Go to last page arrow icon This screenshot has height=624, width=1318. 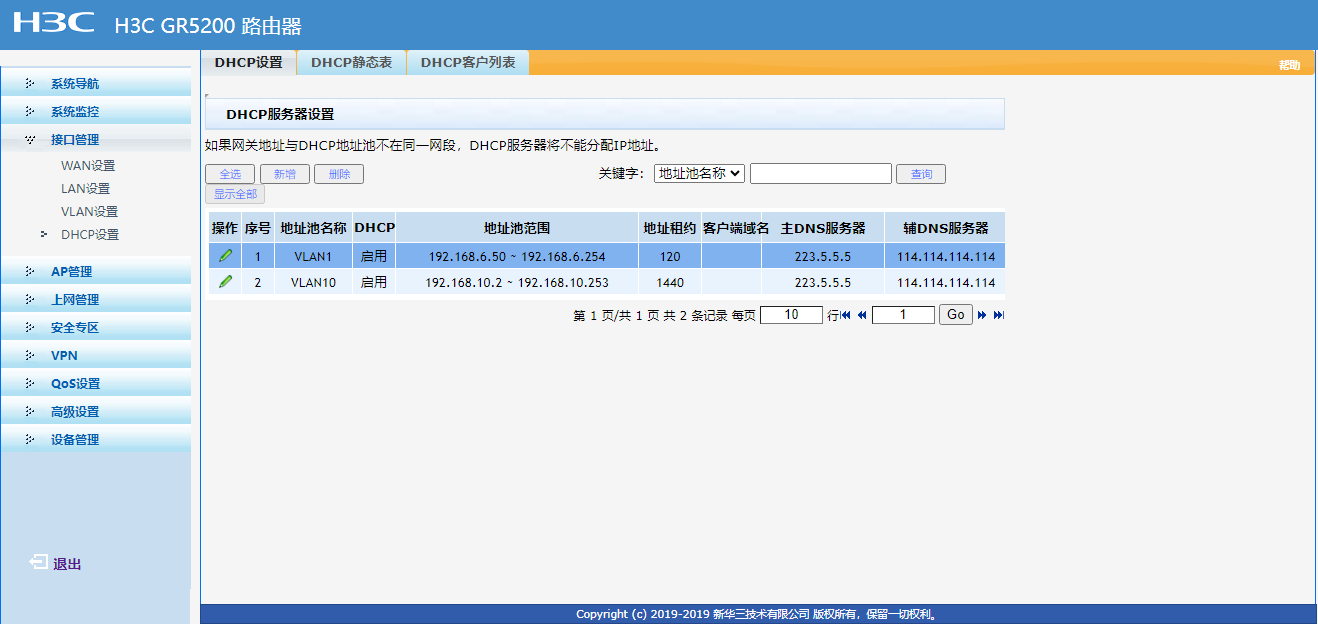point(998,315)
